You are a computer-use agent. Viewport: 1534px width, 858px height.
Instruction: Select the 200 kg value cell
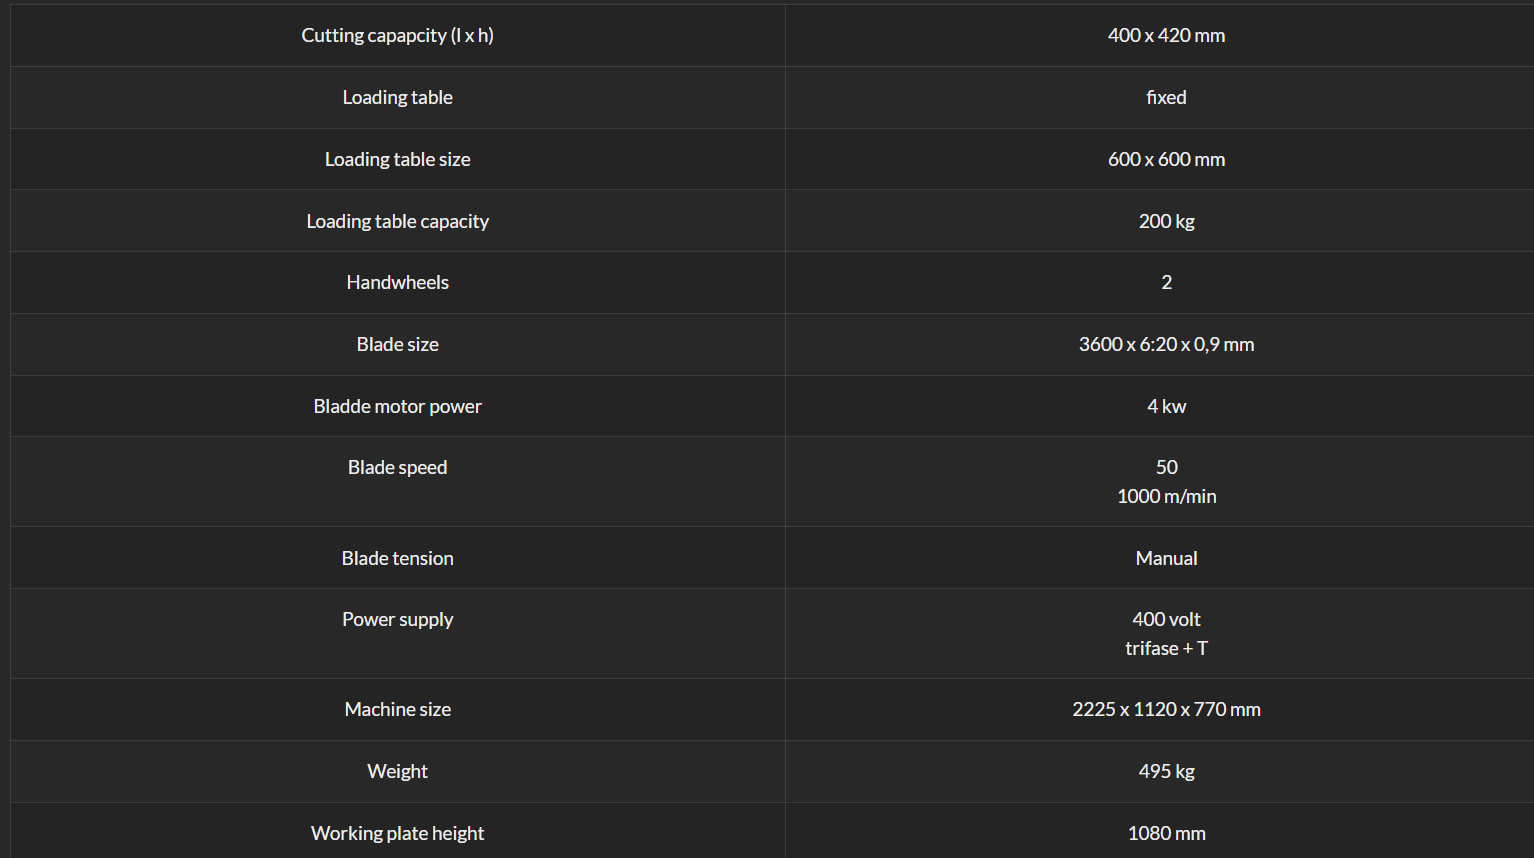tap(1166, 222)
